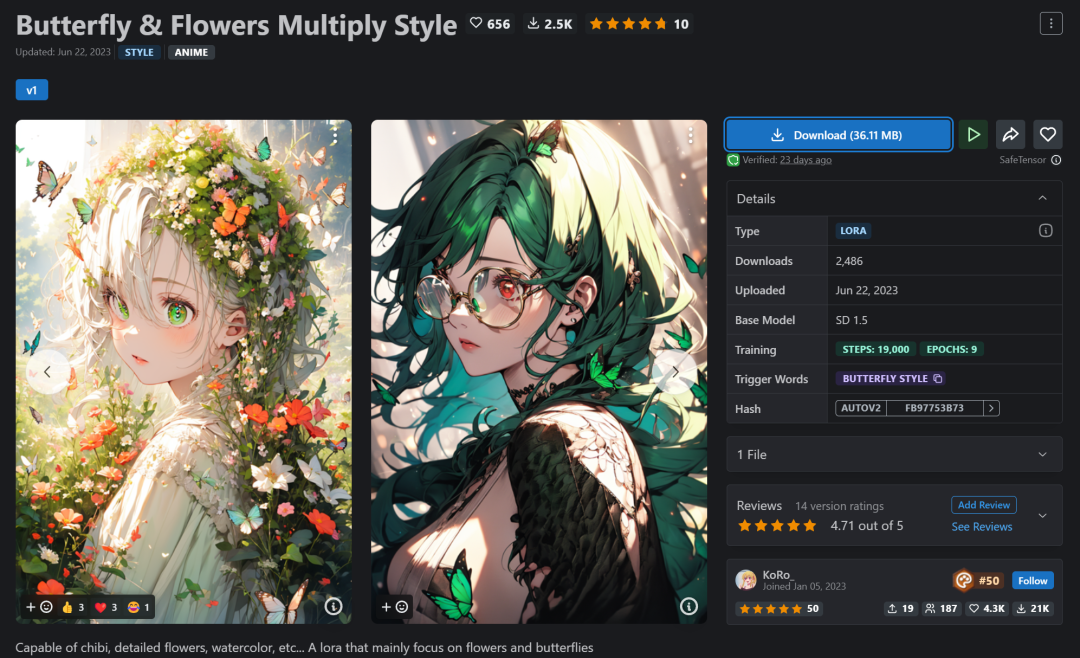Click the Downloads value 2,486
1080x658 pixels.
tap(849, 261)
